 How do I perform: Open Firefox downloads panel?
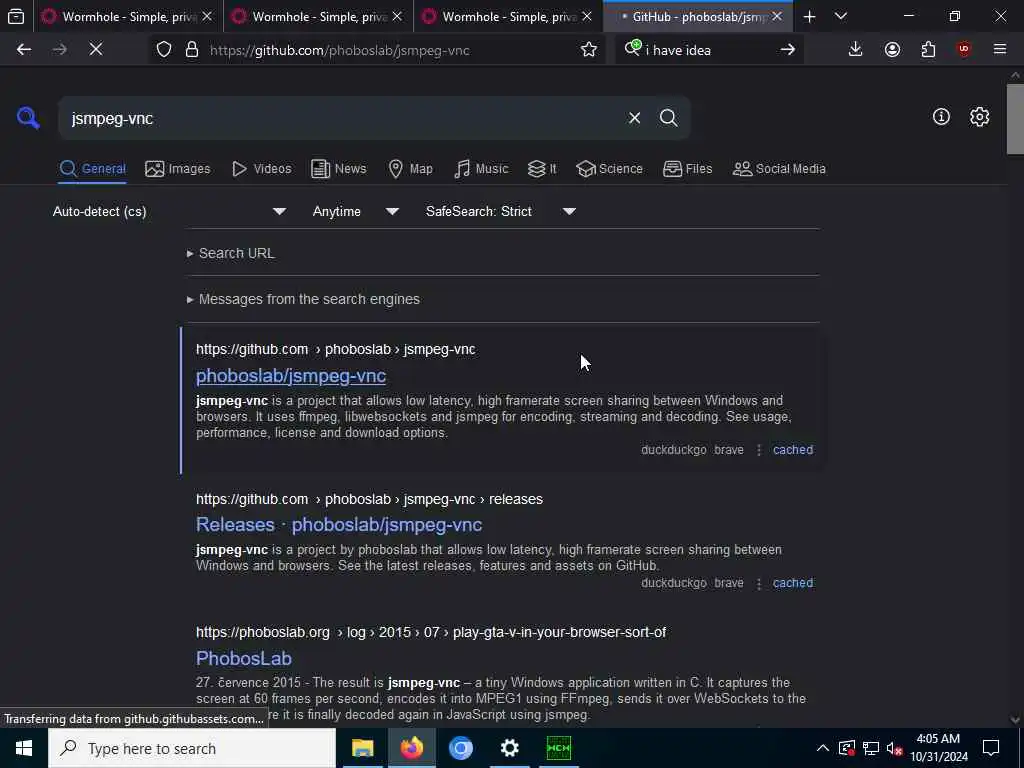tap(855, 50)
